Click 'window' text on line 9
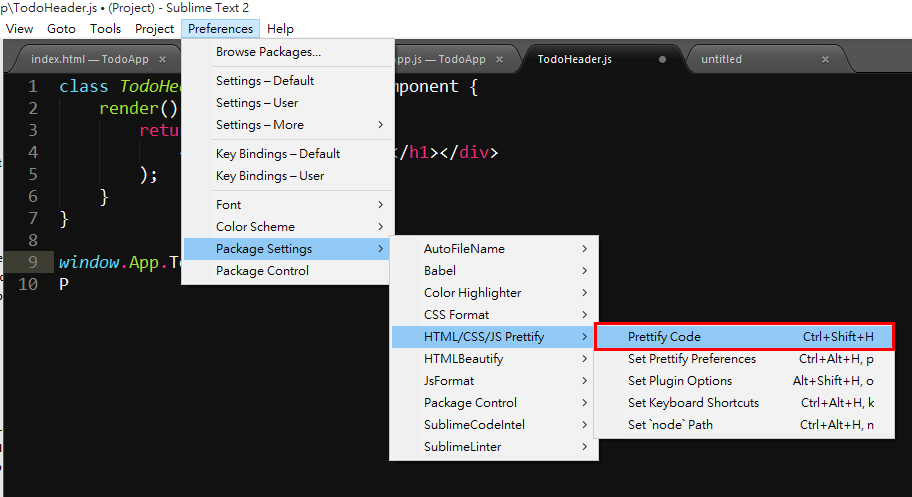 89,262
